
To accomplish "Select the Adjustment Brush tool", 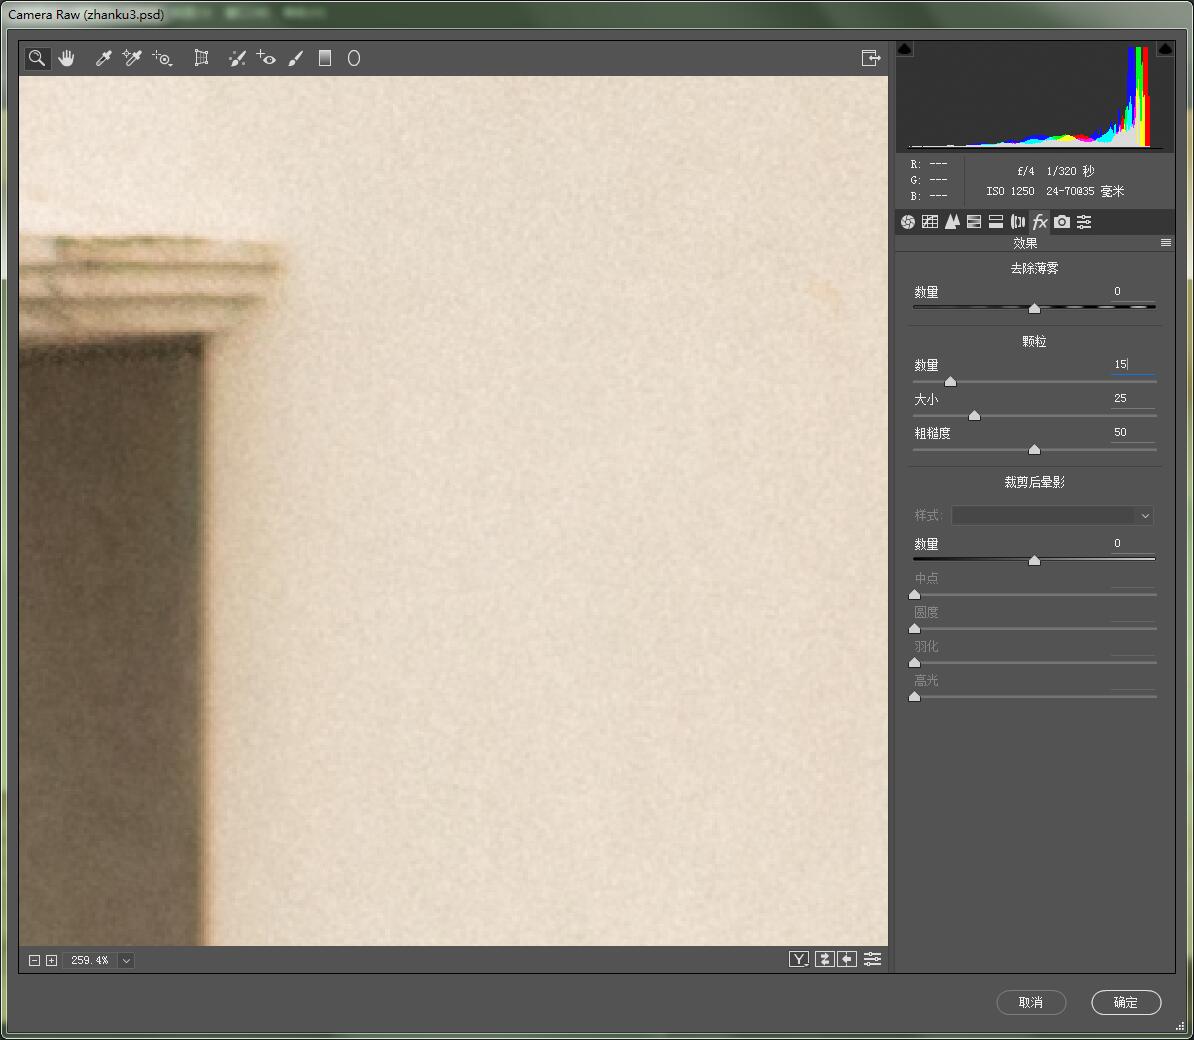I will coord(295,58).
